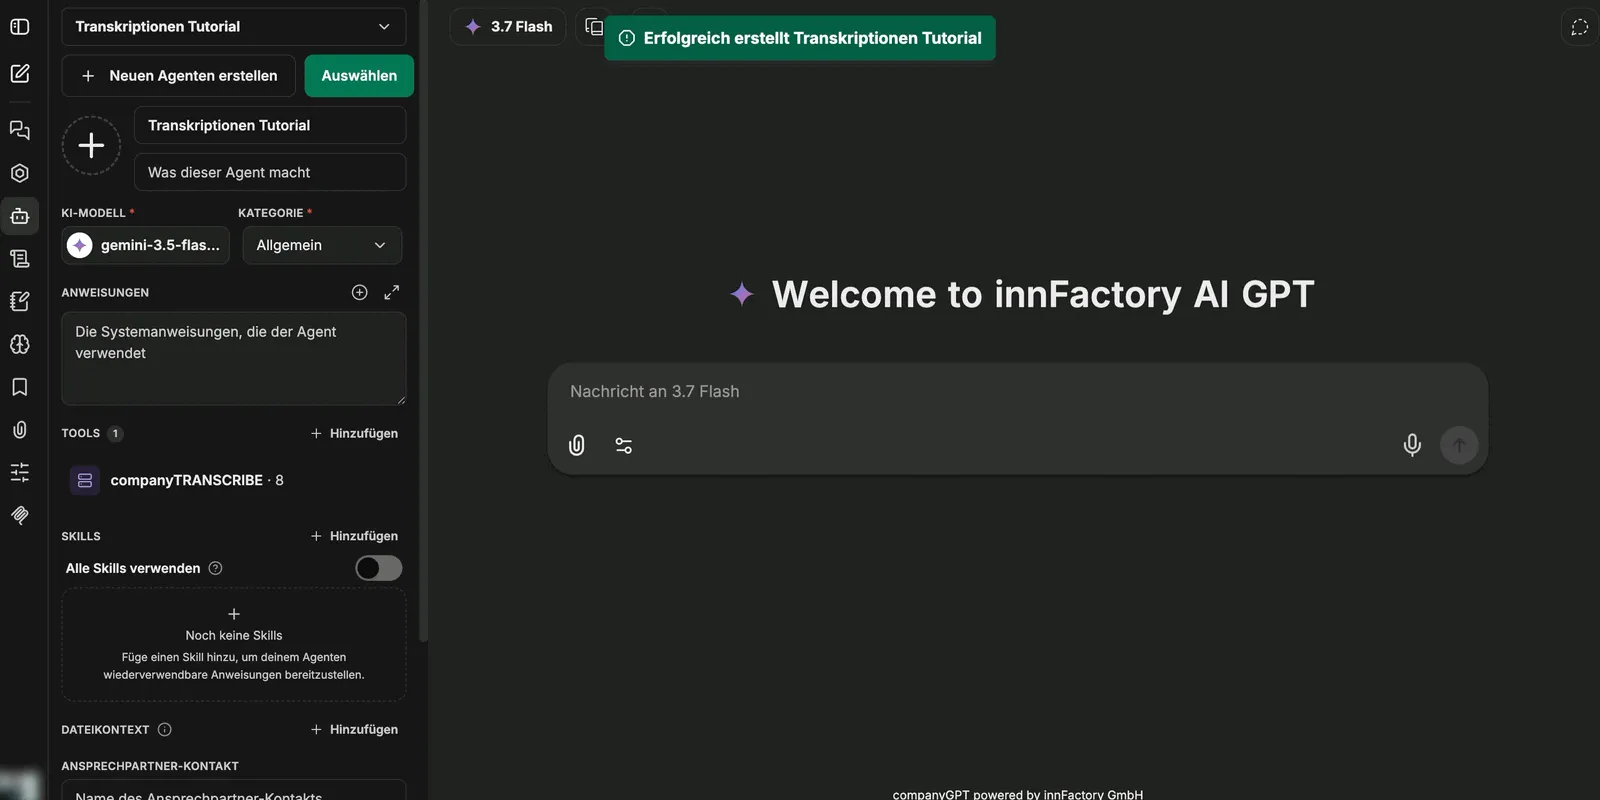Collapse the sidebar panel icon
The height and width of the screenshot is (800, 1600).
click(x=20, y=27)
